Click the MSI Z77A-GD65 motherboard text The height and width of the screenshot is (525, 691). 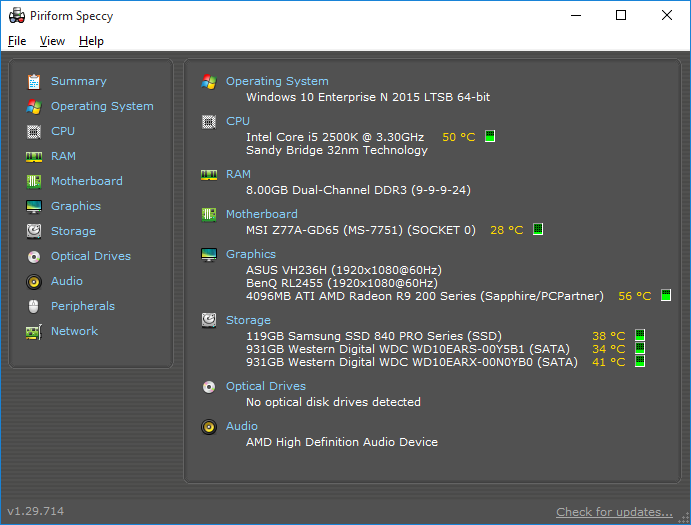click(361, 230)
